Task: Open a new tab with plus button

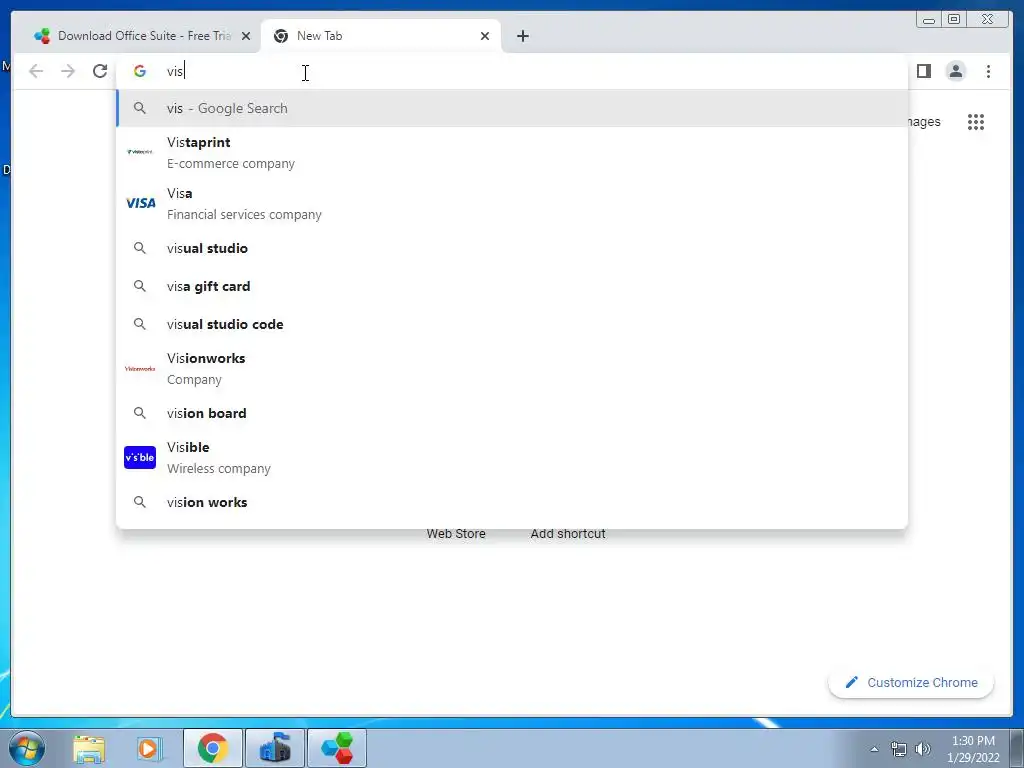Action: pos(522,36)
